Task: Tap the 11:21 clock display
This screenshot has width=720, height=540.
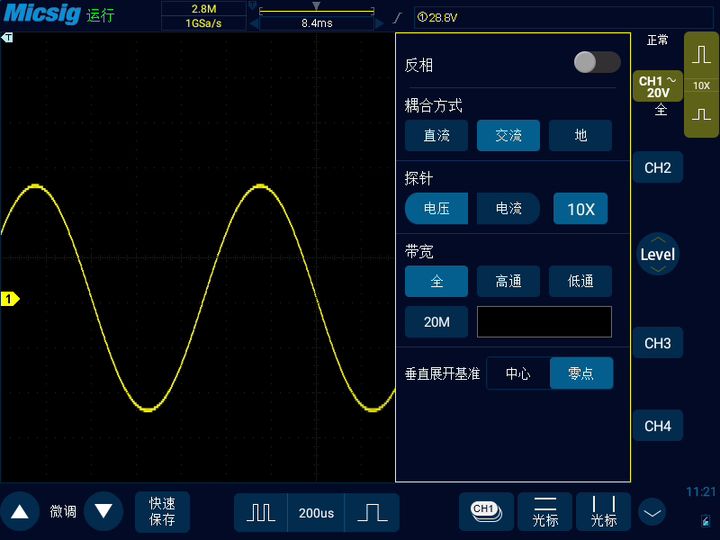Action: [701, 492]
